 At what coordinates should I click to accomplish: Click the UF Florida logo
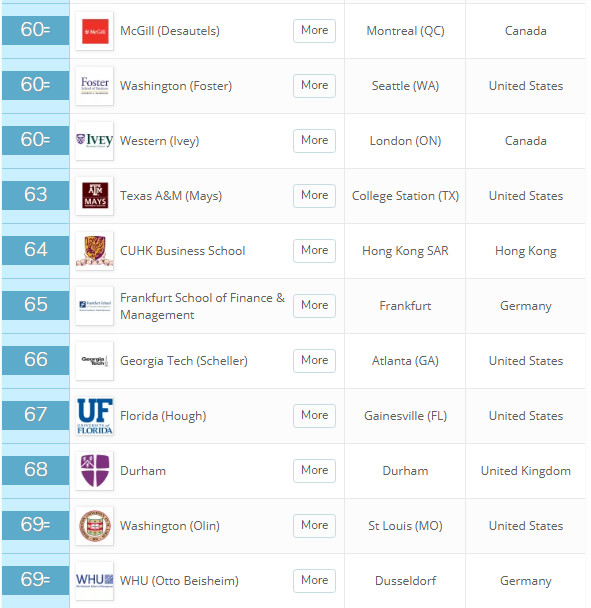click(x=95, y=416)
